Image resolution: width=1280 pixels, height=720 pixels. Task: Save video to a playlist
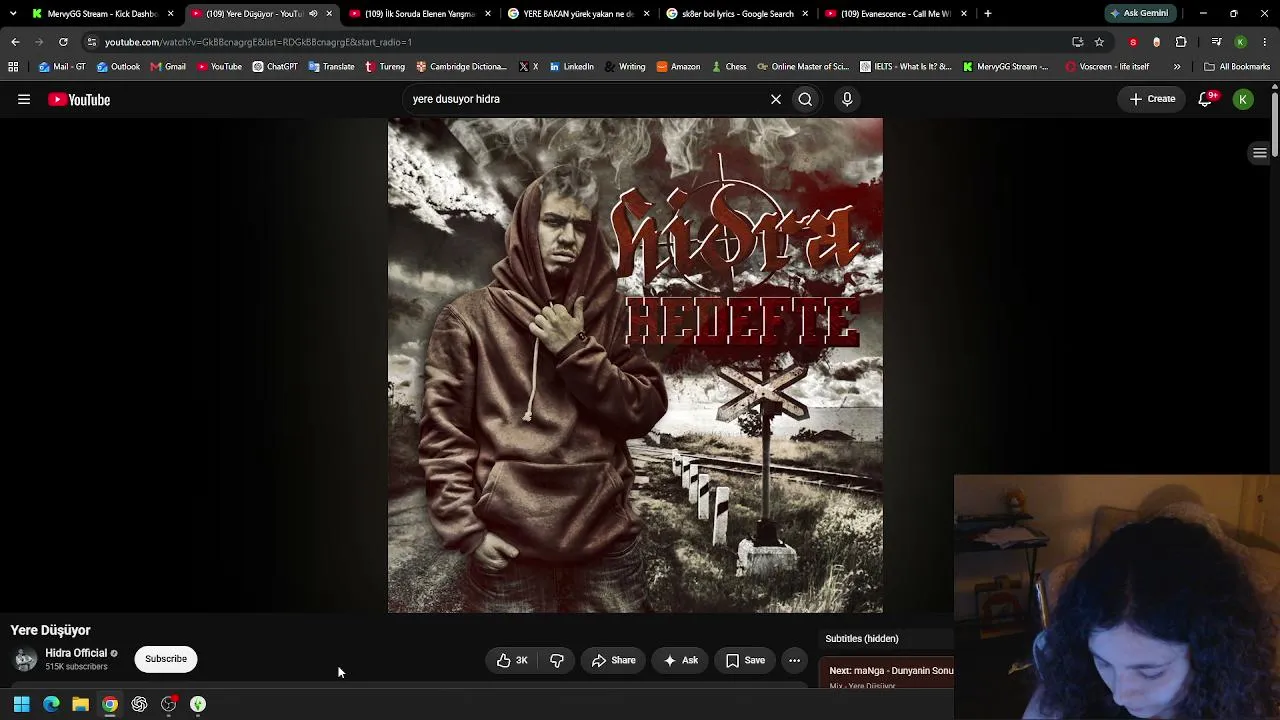745,660
